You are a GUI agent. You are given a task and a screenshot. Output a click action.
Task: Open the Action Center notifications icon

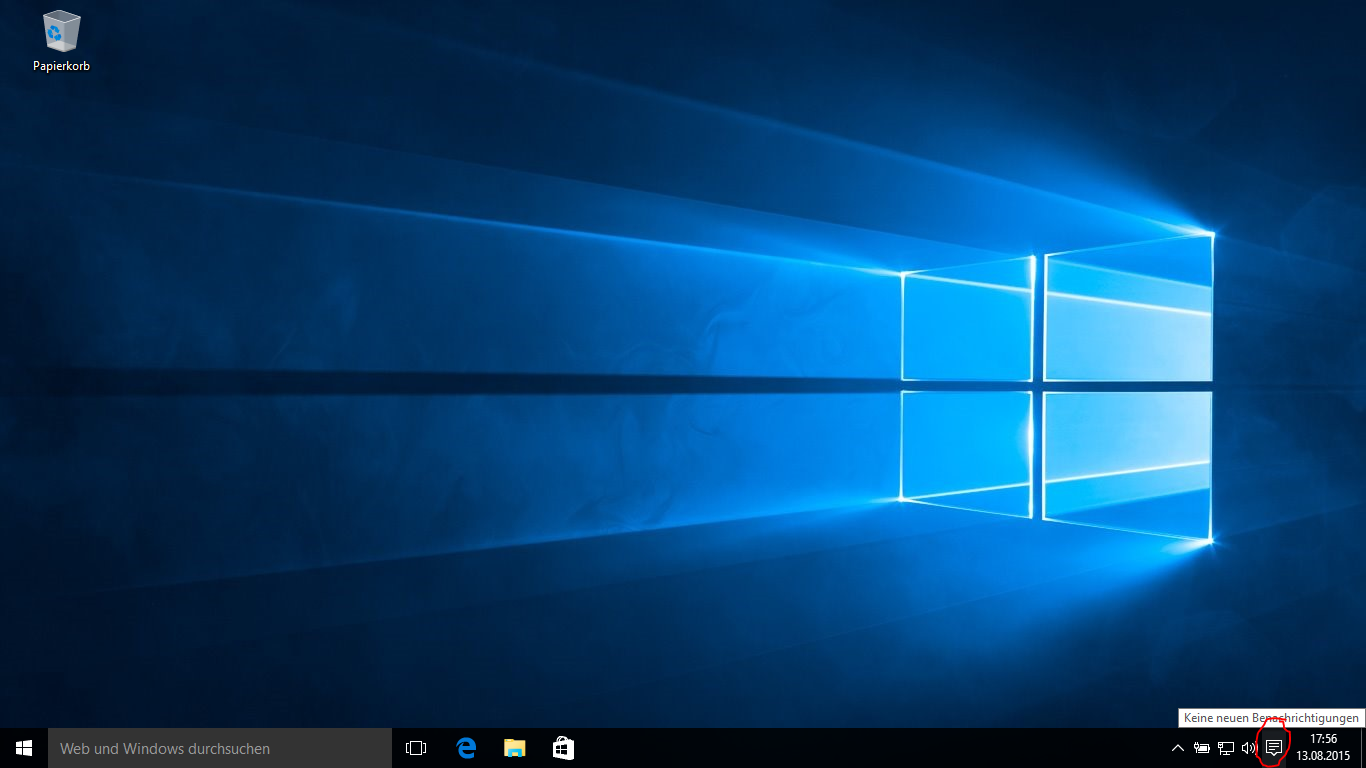pos(1274,748)
